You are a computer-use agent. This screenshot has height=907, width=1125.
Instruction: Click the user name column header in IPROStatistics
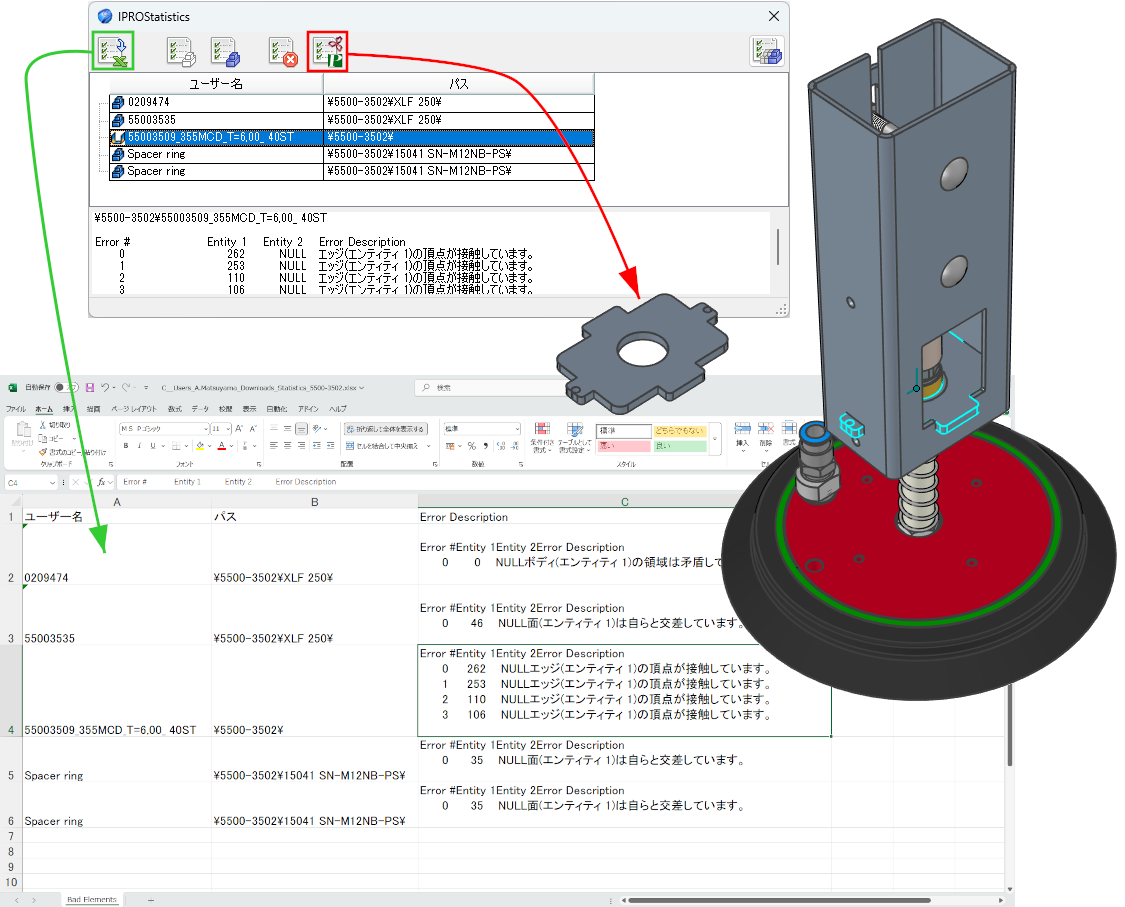click(x=215, y=84)
